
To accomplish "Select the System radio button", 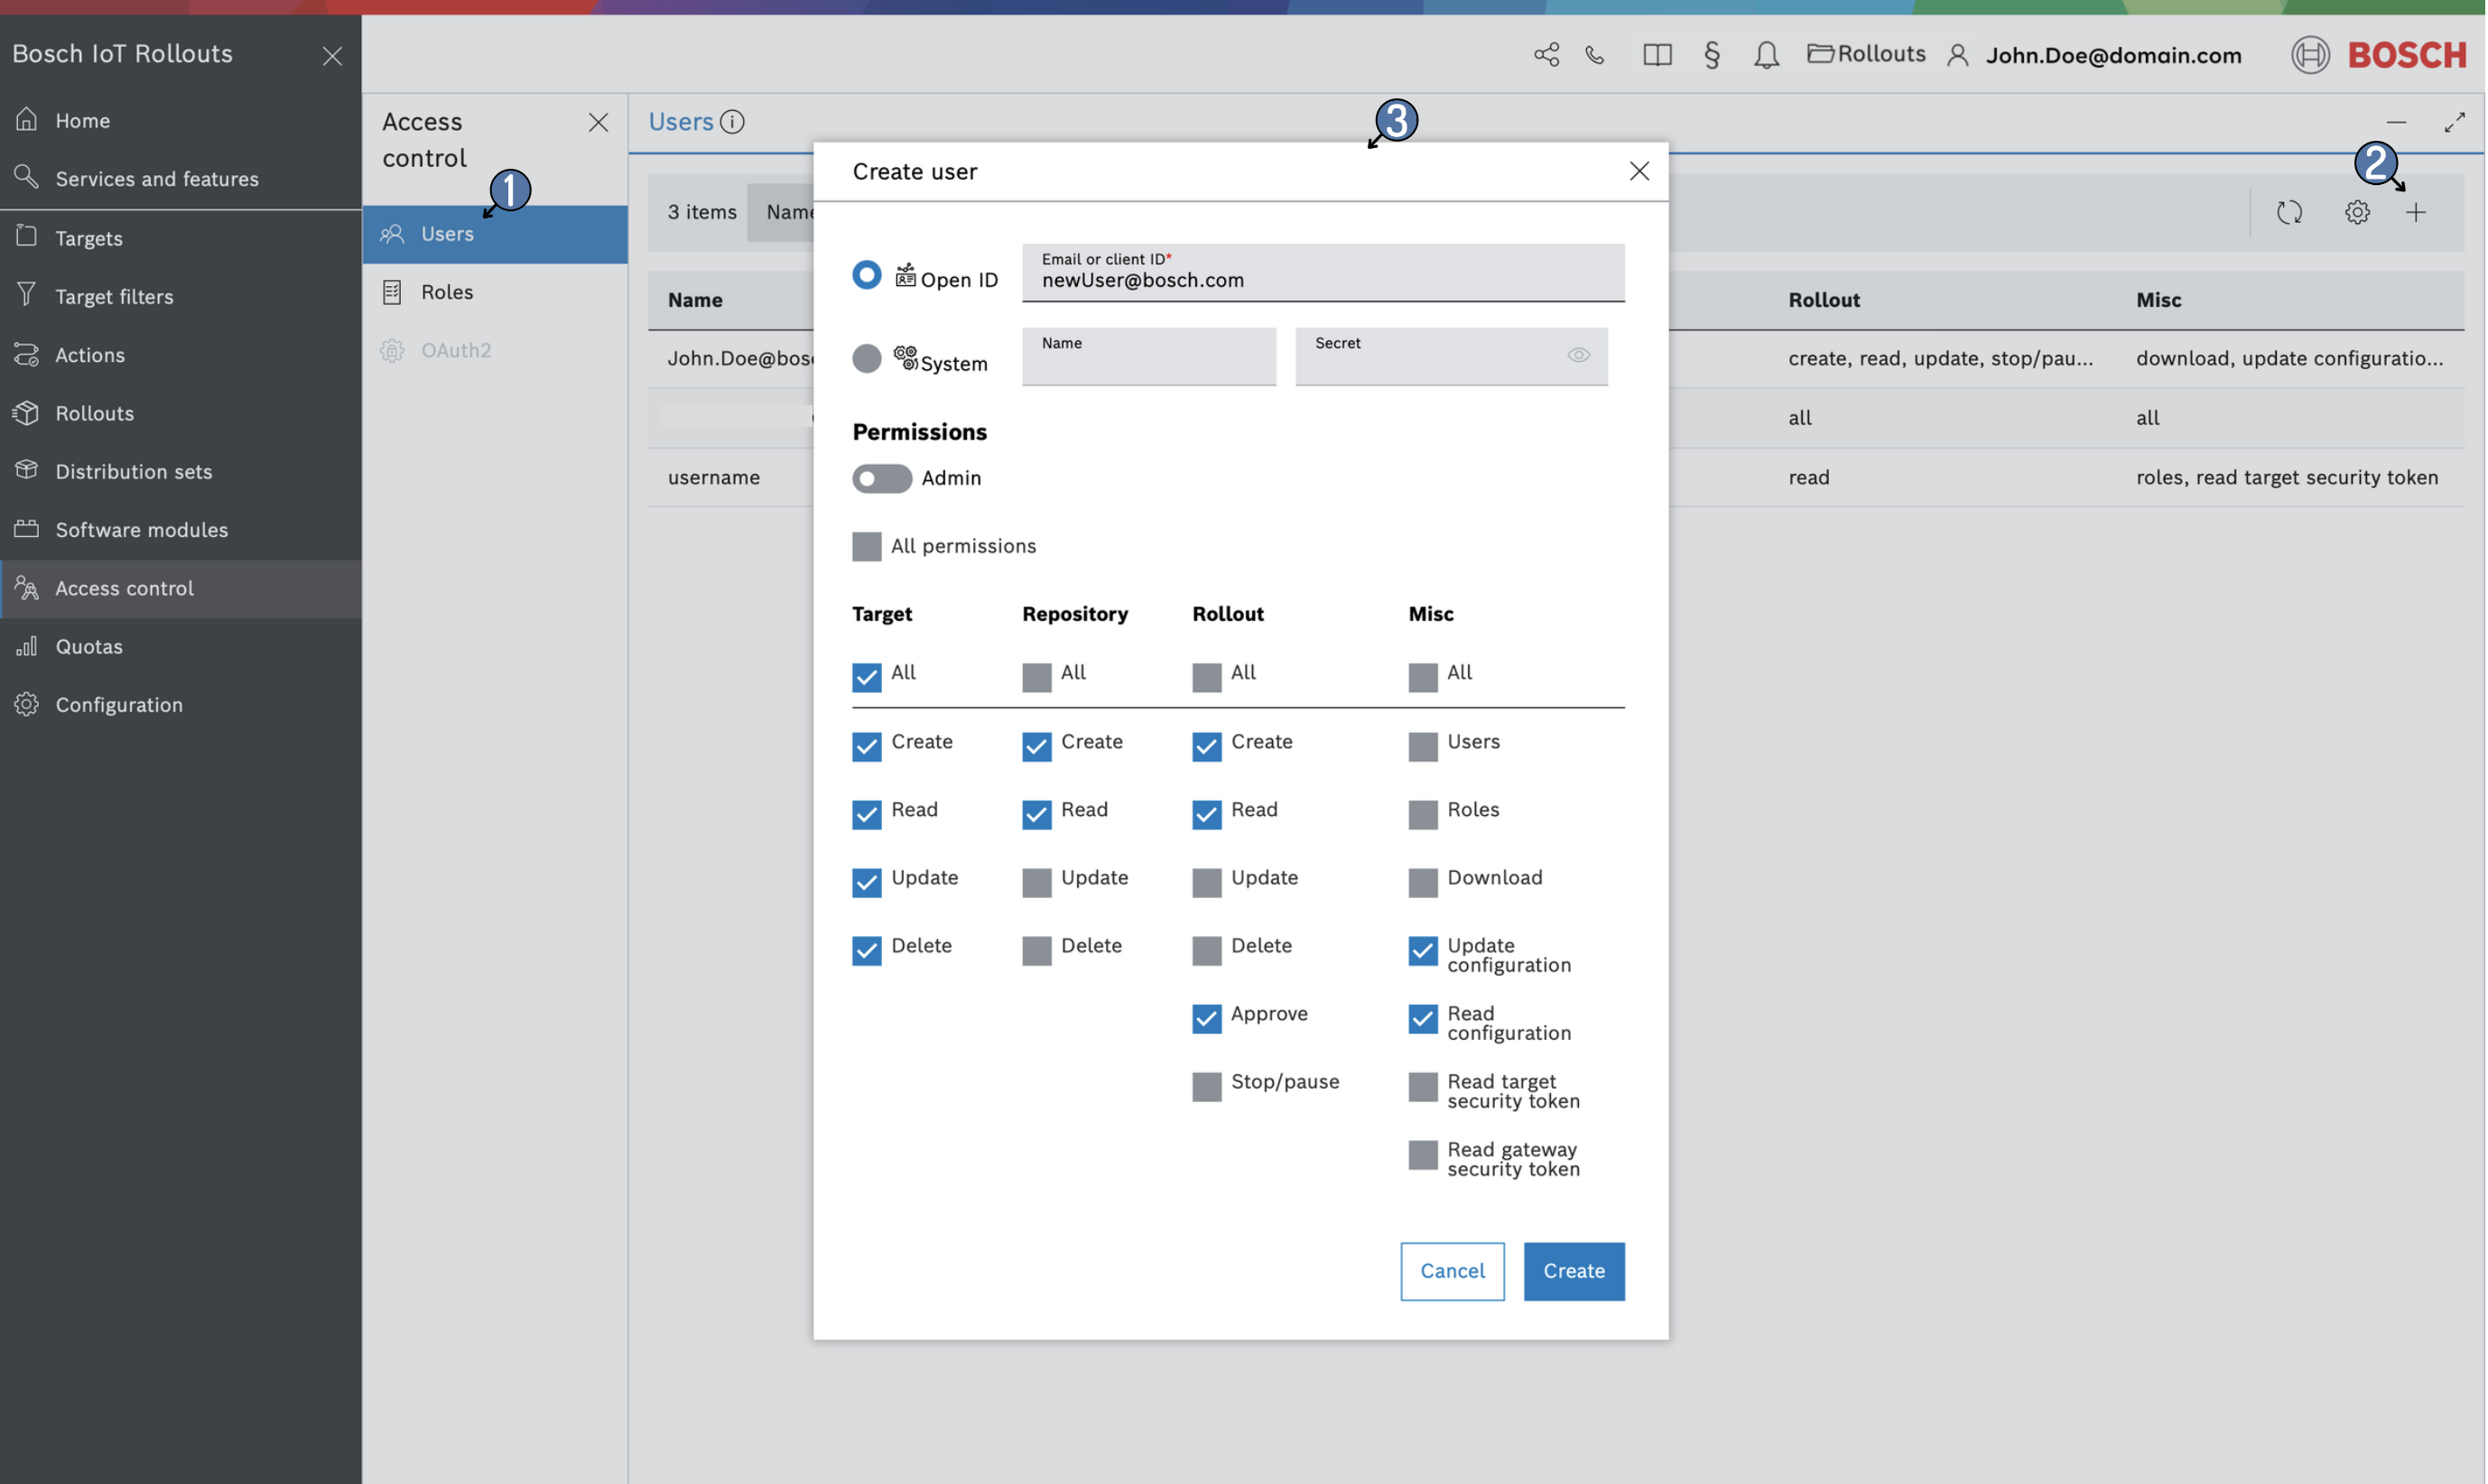I will click(866, 358).
